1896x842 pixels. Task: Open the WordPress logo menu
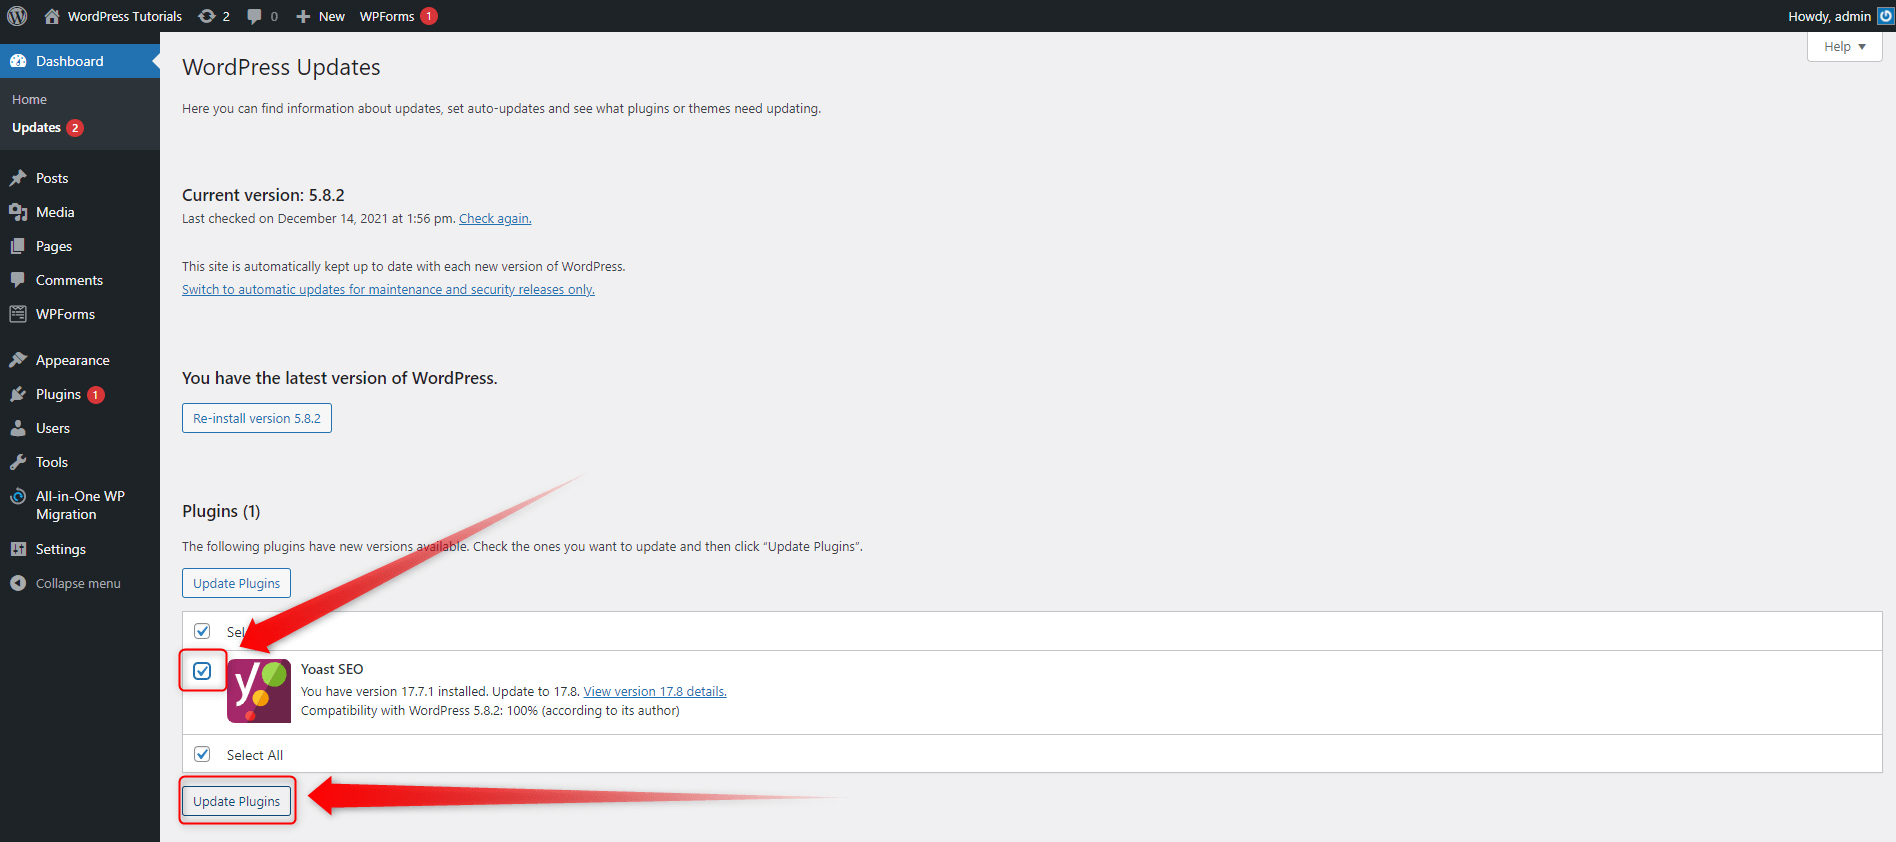tap(17, 16)
